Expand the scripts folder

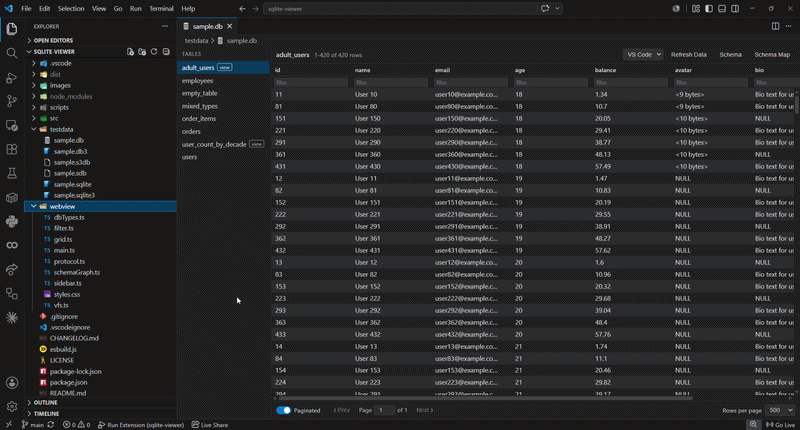point(59,107)
